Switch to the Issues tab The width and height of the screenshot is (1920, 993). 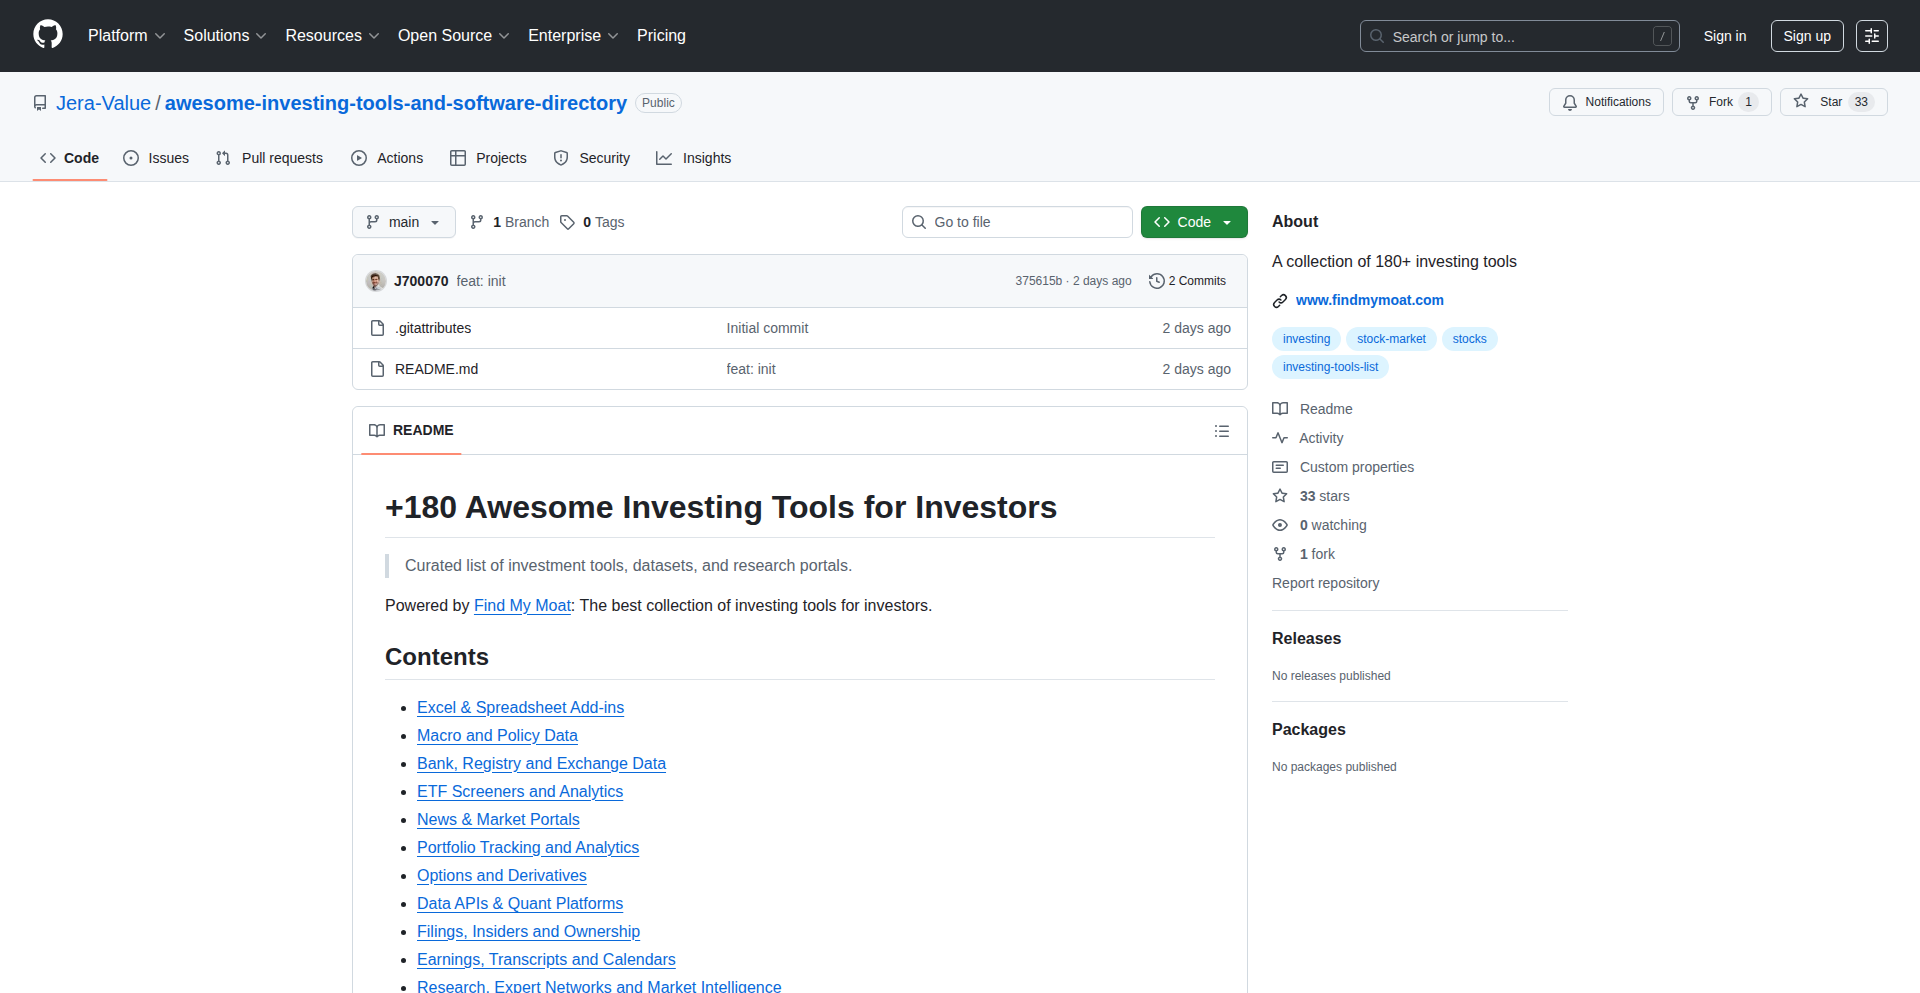pos(156,158)
